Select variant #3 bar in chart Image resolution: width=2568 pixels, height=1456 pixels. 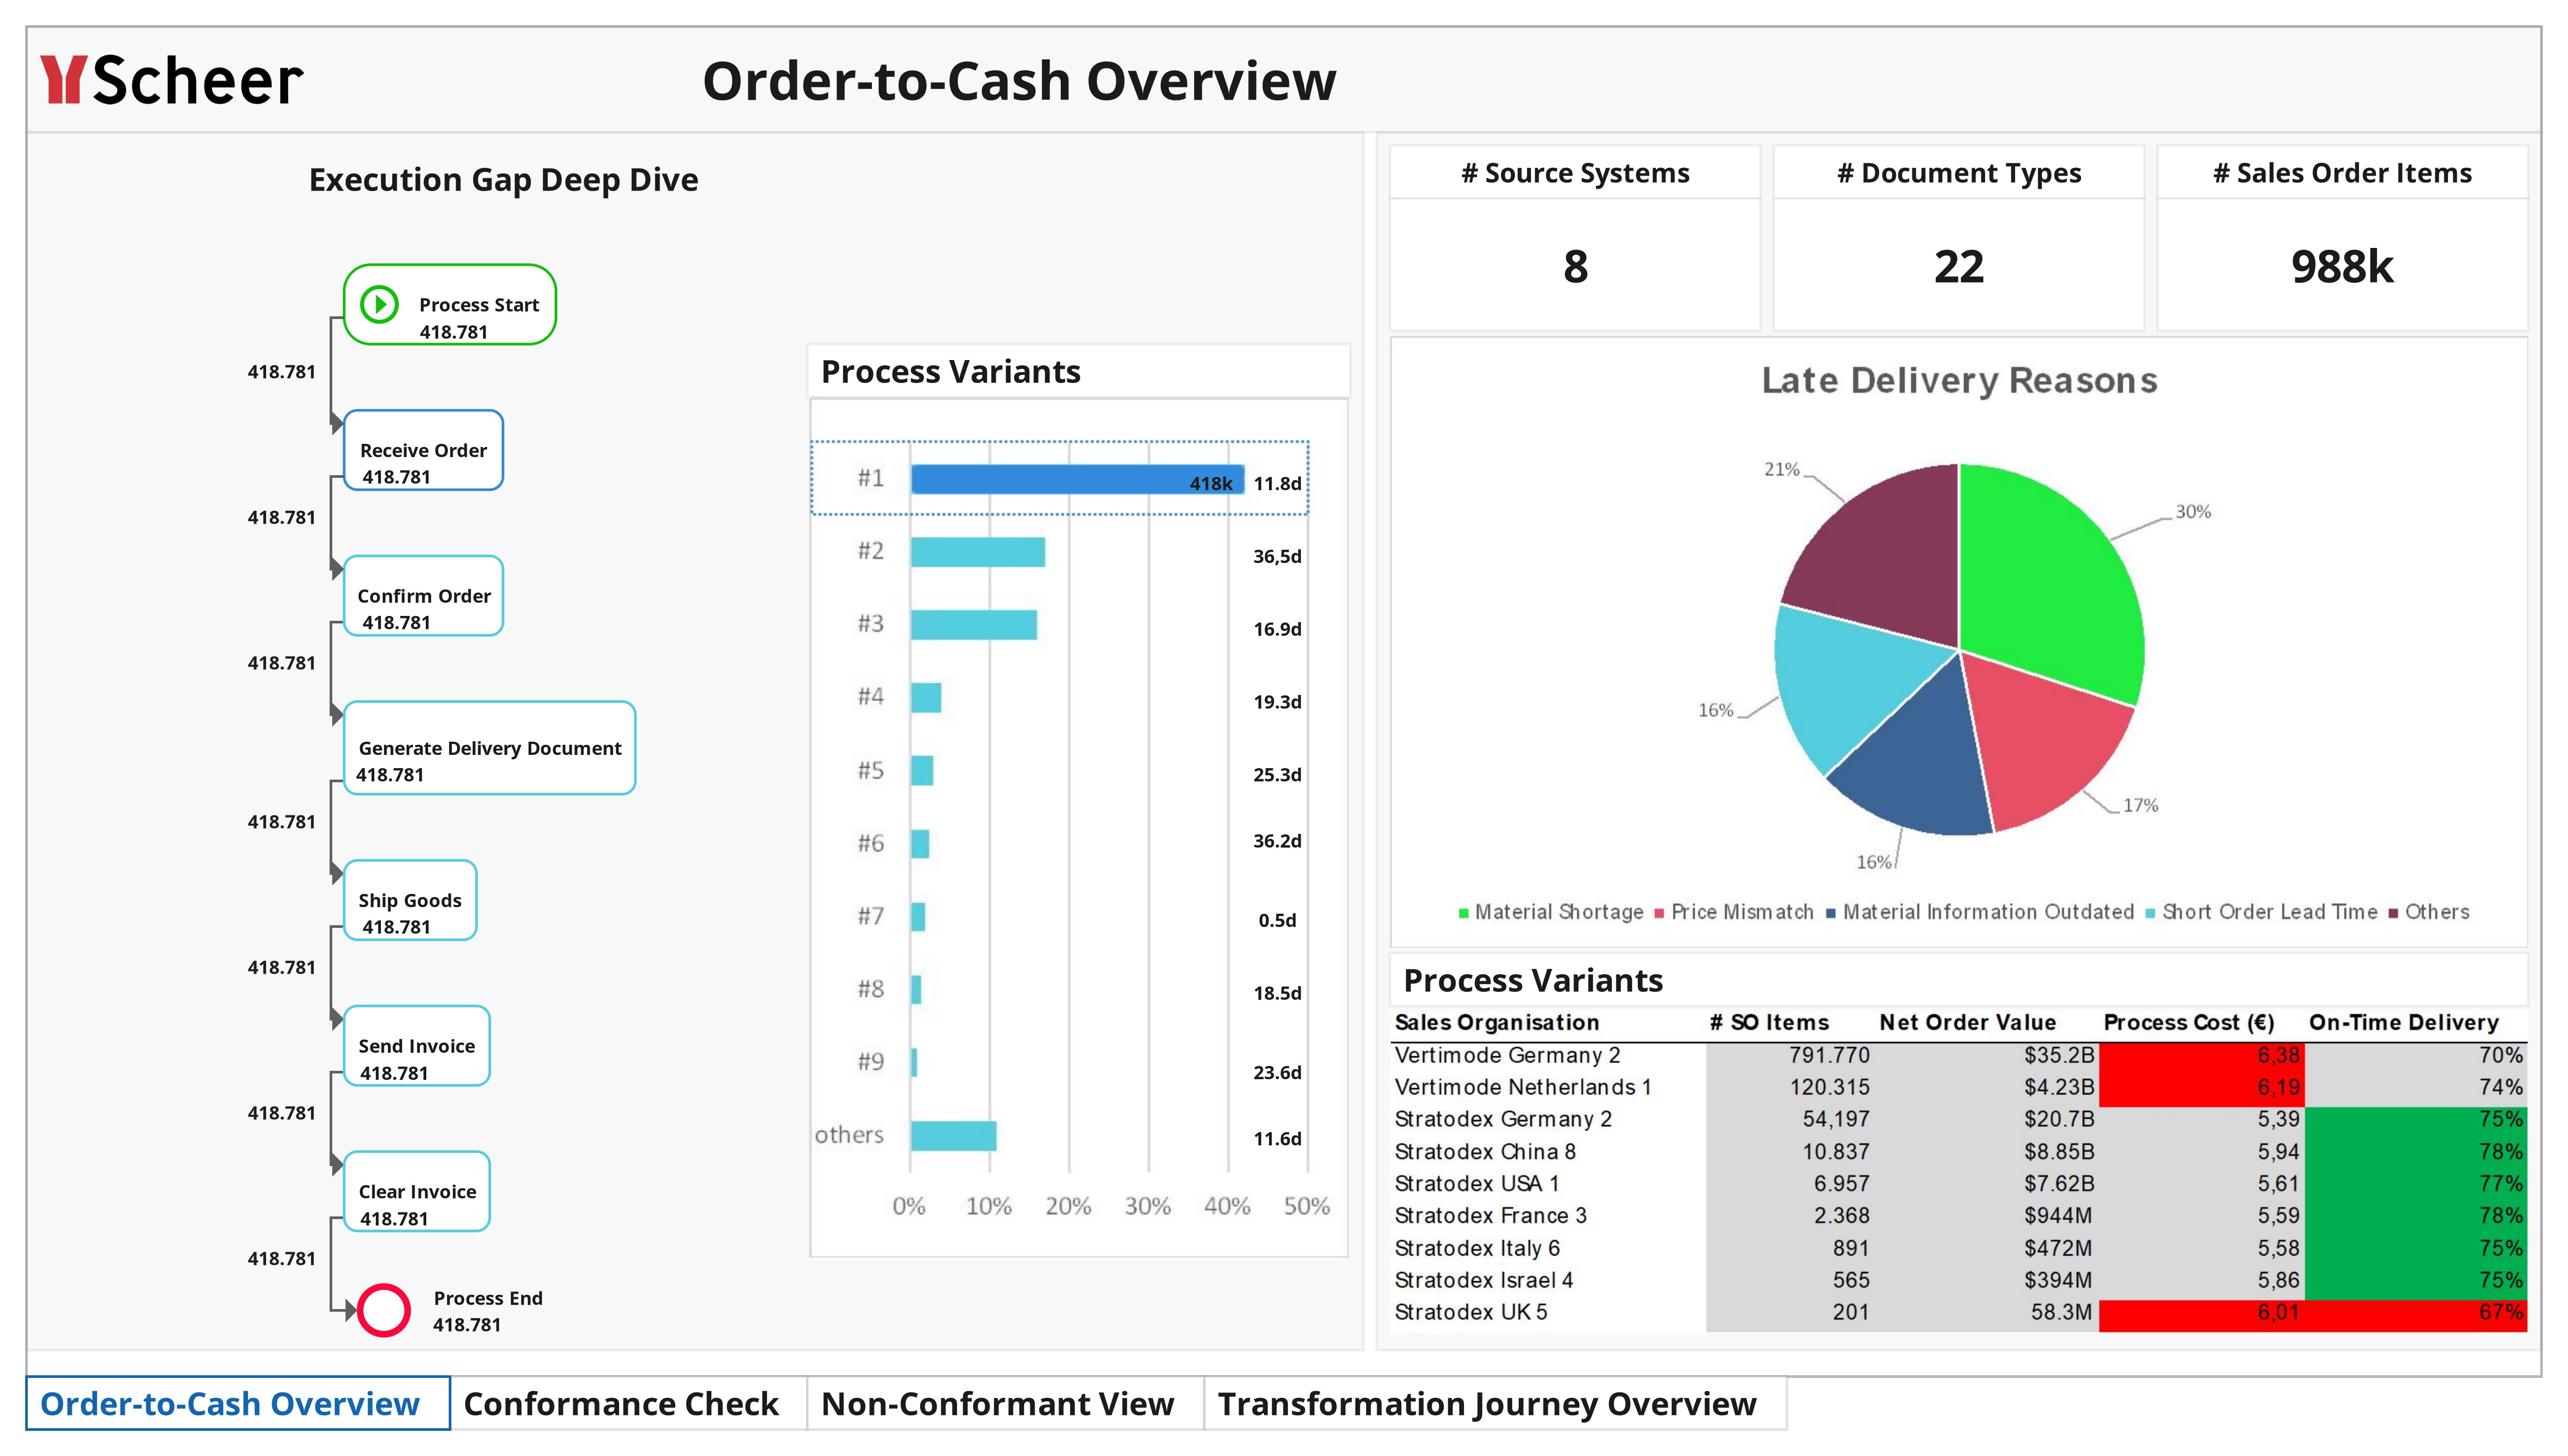pos(974,625)
